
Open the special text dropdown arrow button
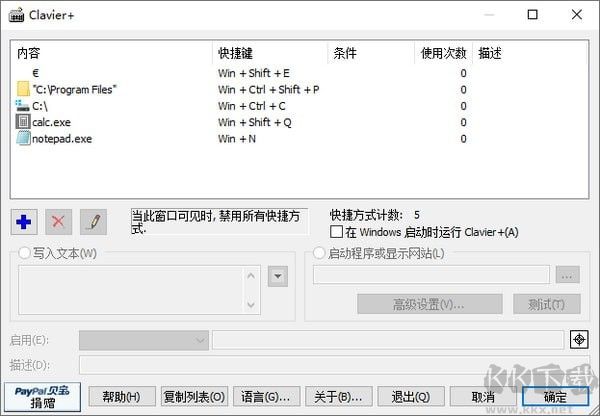coord(278,276)
